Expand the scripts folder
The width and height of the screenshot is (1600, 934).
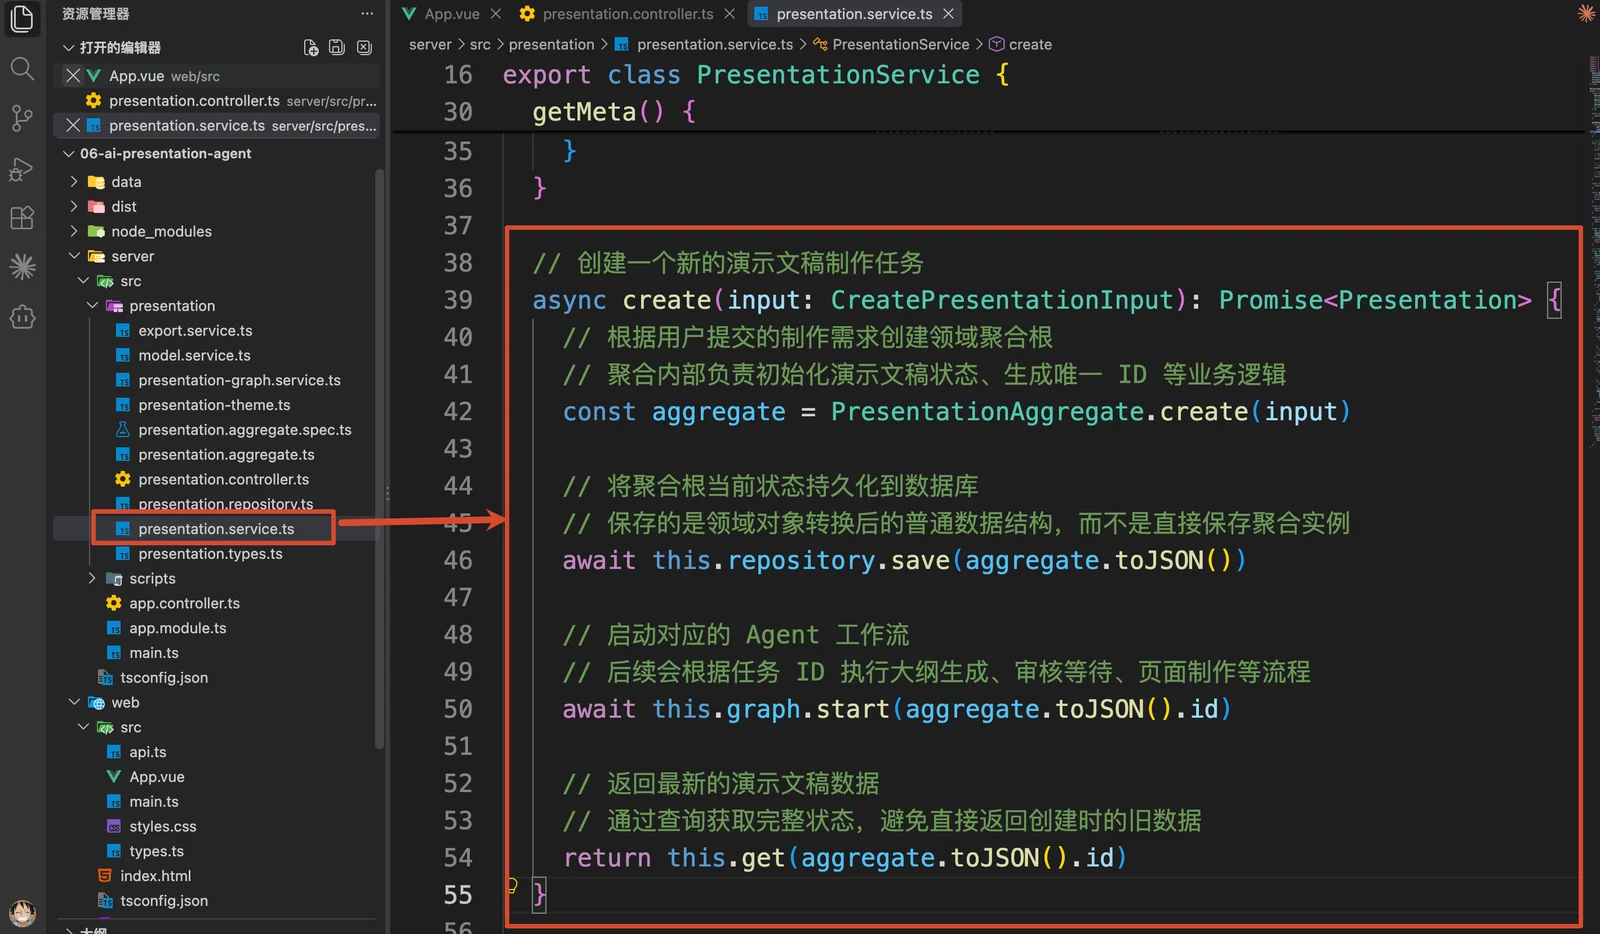click(x=91, y=579)
